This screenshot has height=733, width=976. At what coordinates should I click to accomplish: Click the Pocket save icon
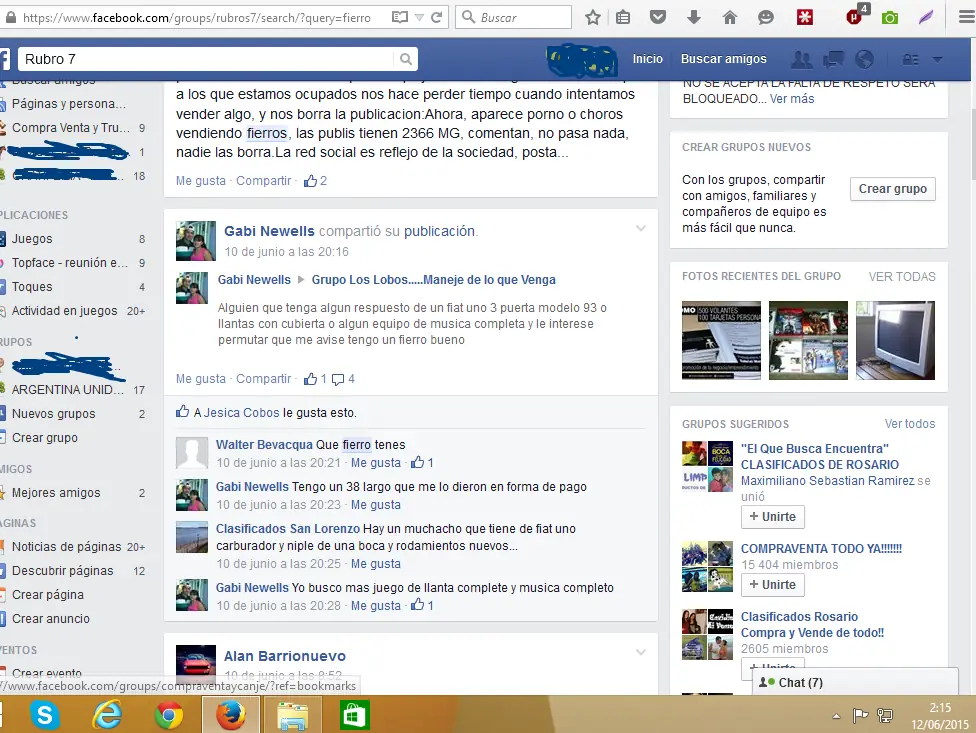[658, 17]
